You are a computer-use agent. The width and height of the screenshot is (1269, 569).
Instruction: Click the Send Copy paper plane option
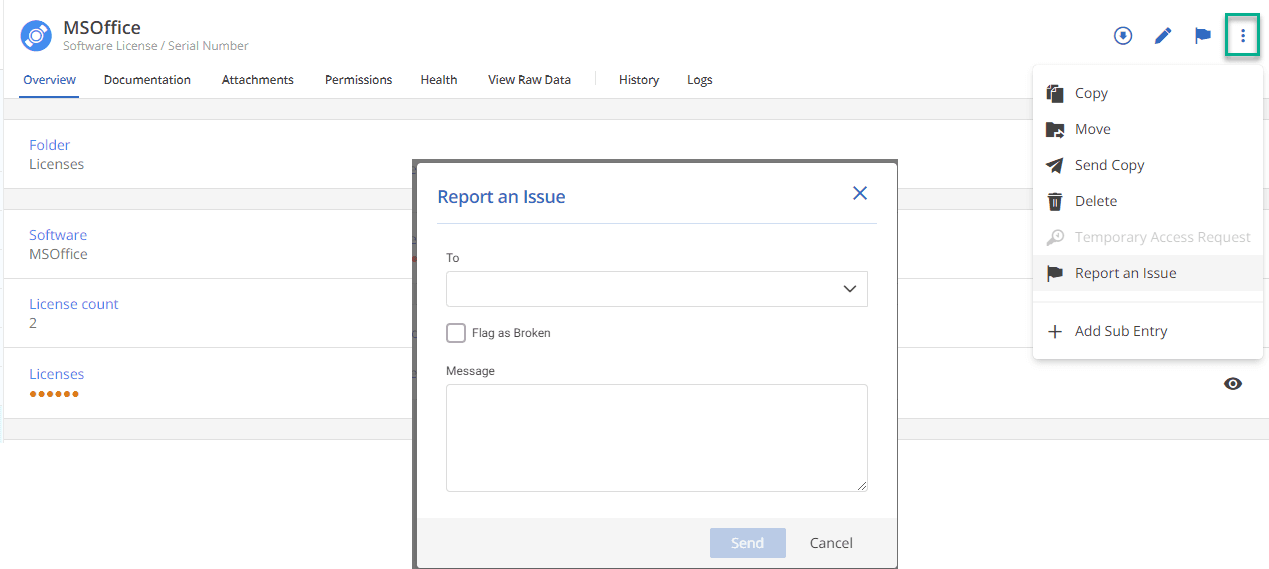click(1109, 165)
